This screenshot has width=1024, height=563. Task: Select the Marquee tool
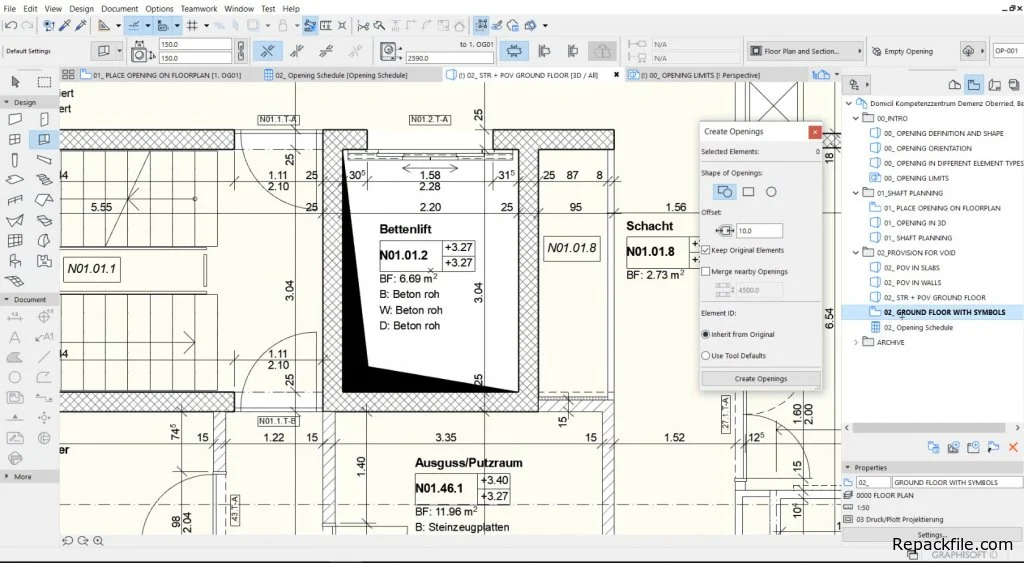(44, 82)
